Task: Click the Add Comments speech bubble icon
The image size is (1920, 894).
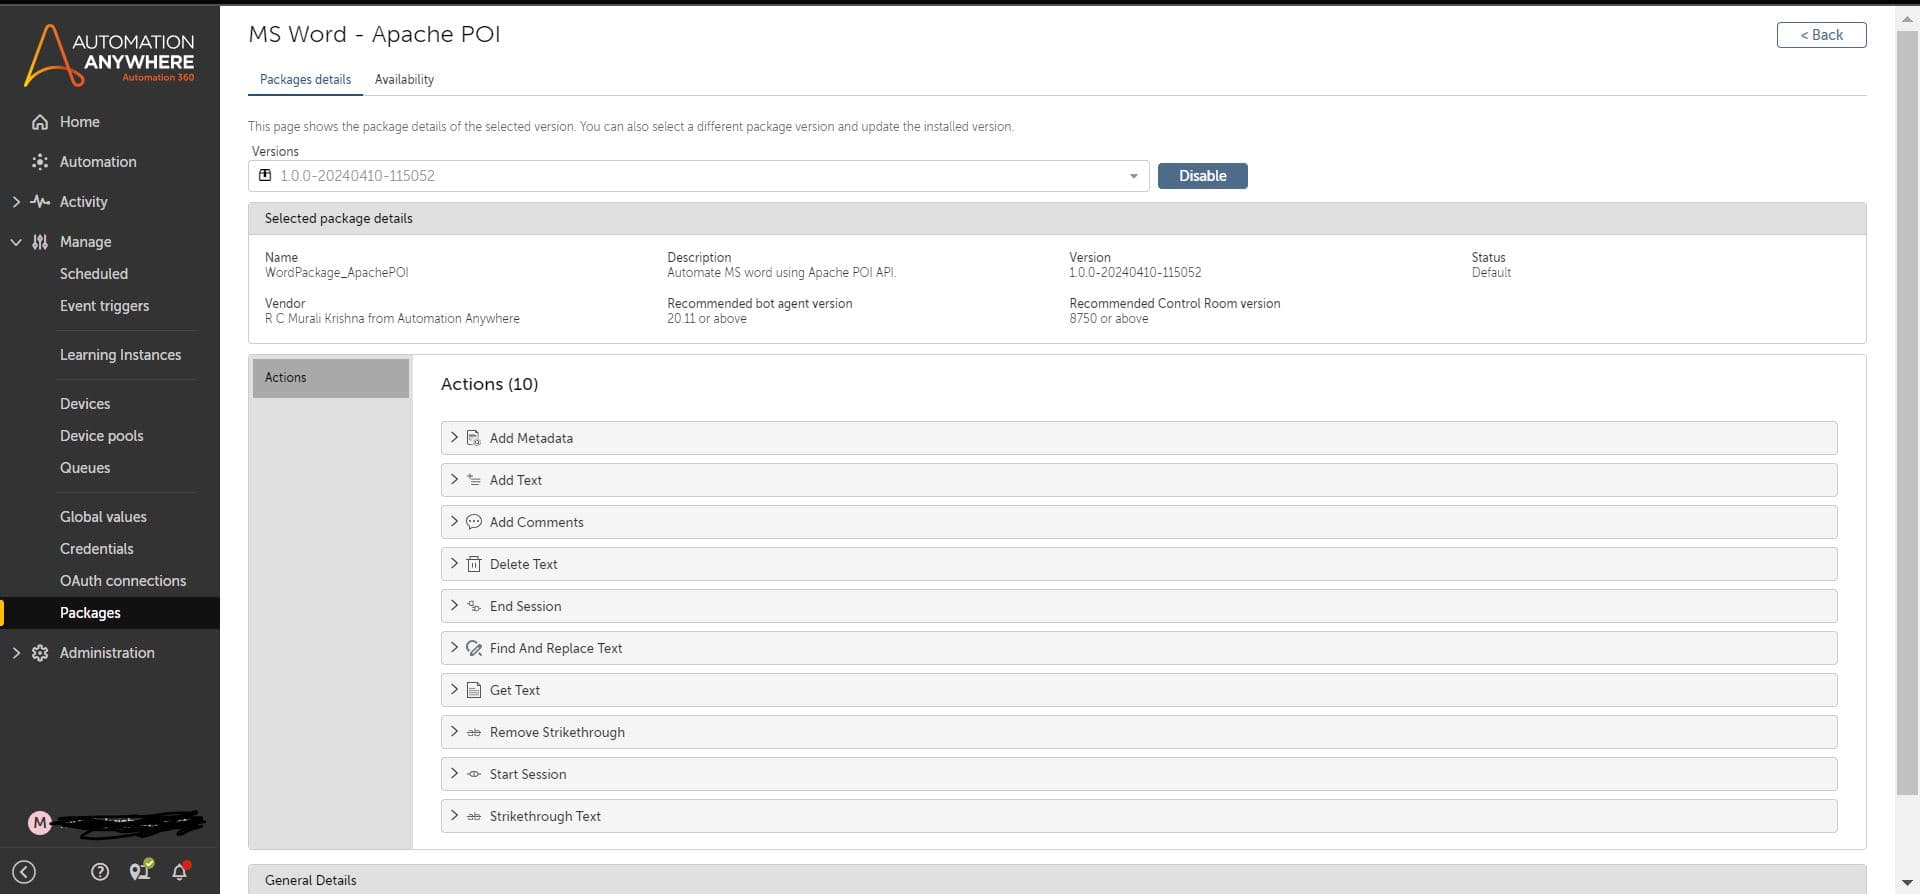Action: point(474,522)
